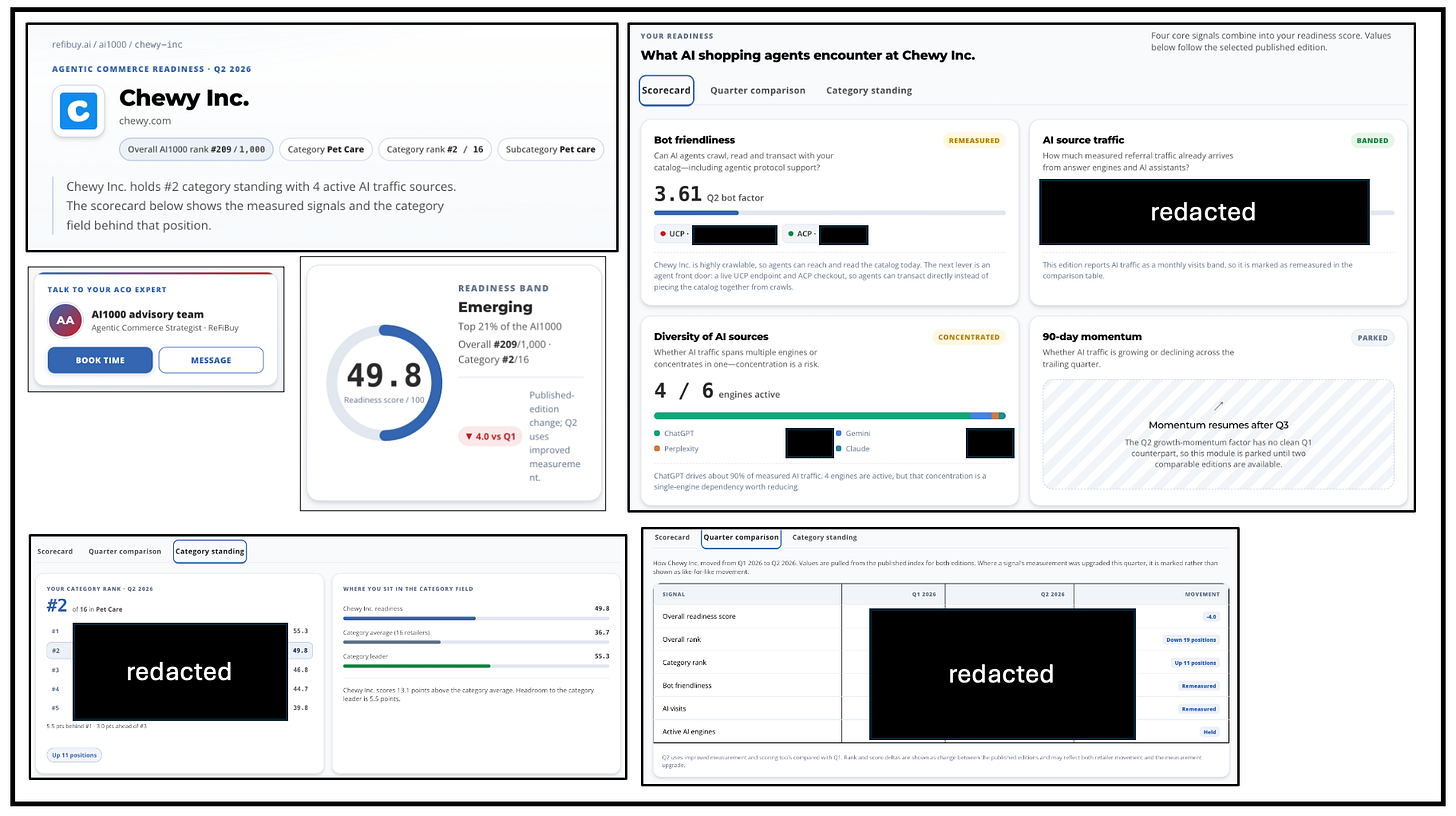
Task: Open the chewy.com link under the company name
Action: [145, 121]
